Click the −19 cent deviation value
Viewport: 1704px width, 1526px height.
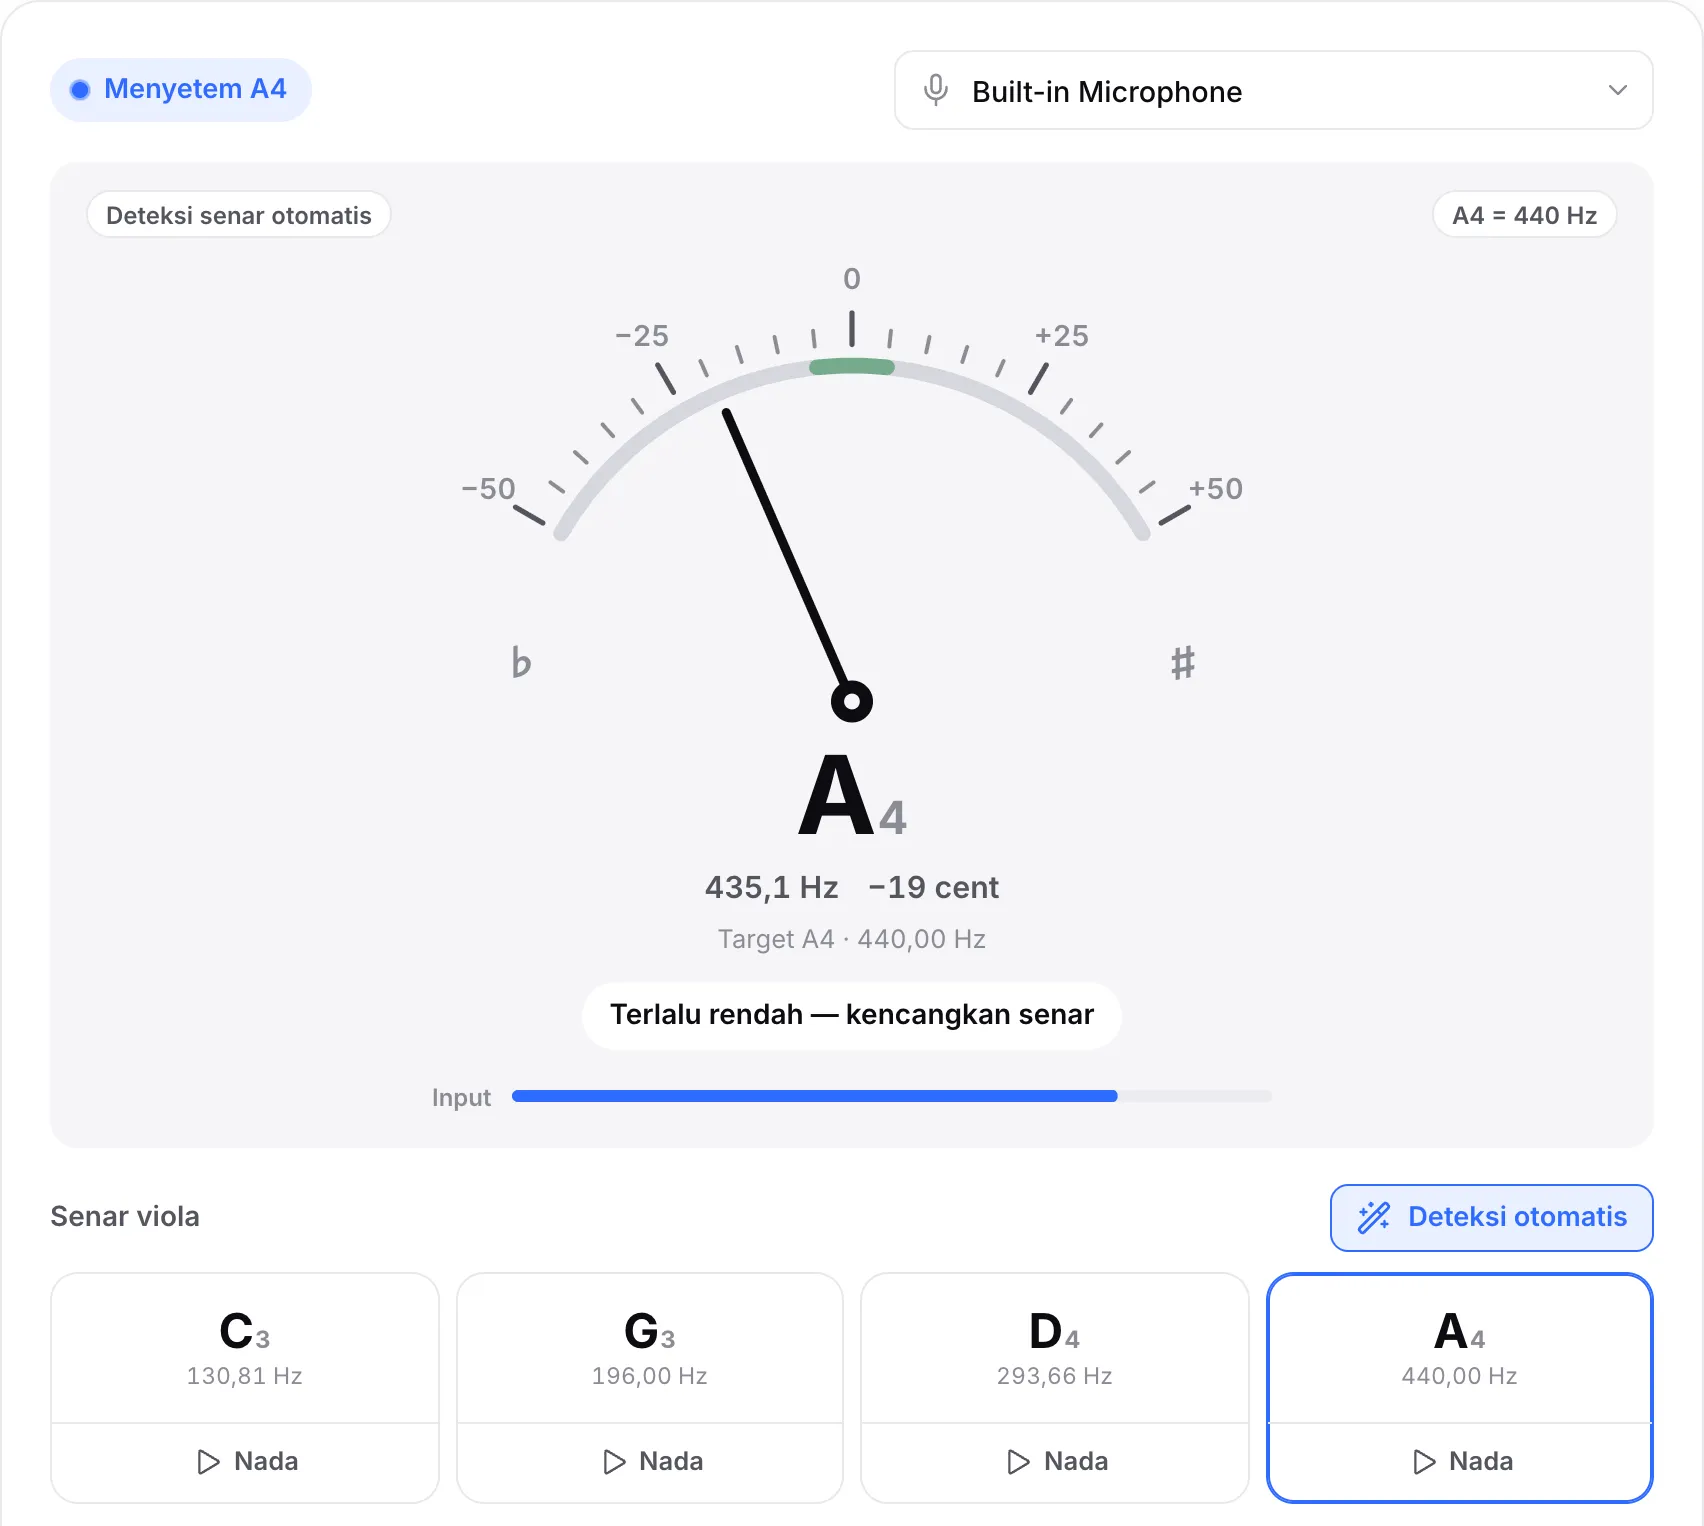pos(934,887)
